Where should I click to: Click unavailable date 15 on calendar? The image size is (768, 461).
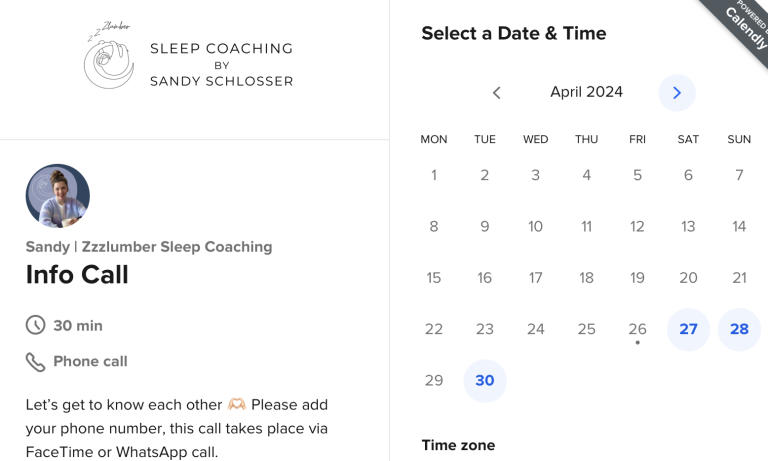click(434, 278)
